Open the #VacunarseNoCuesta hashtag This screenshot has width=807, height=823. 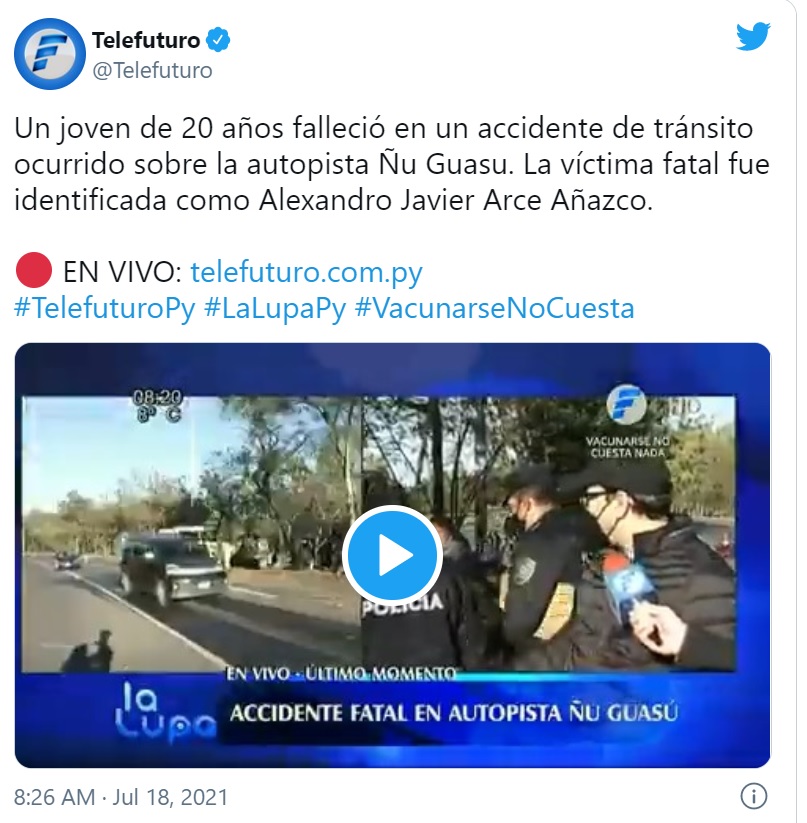[x=495, y=308]
